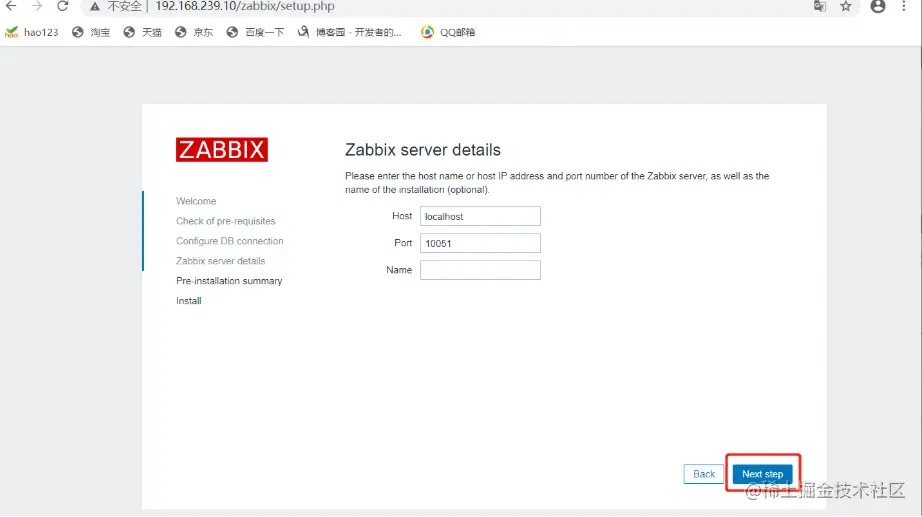Click the Zabbix server details heading

tap(423, 150)
